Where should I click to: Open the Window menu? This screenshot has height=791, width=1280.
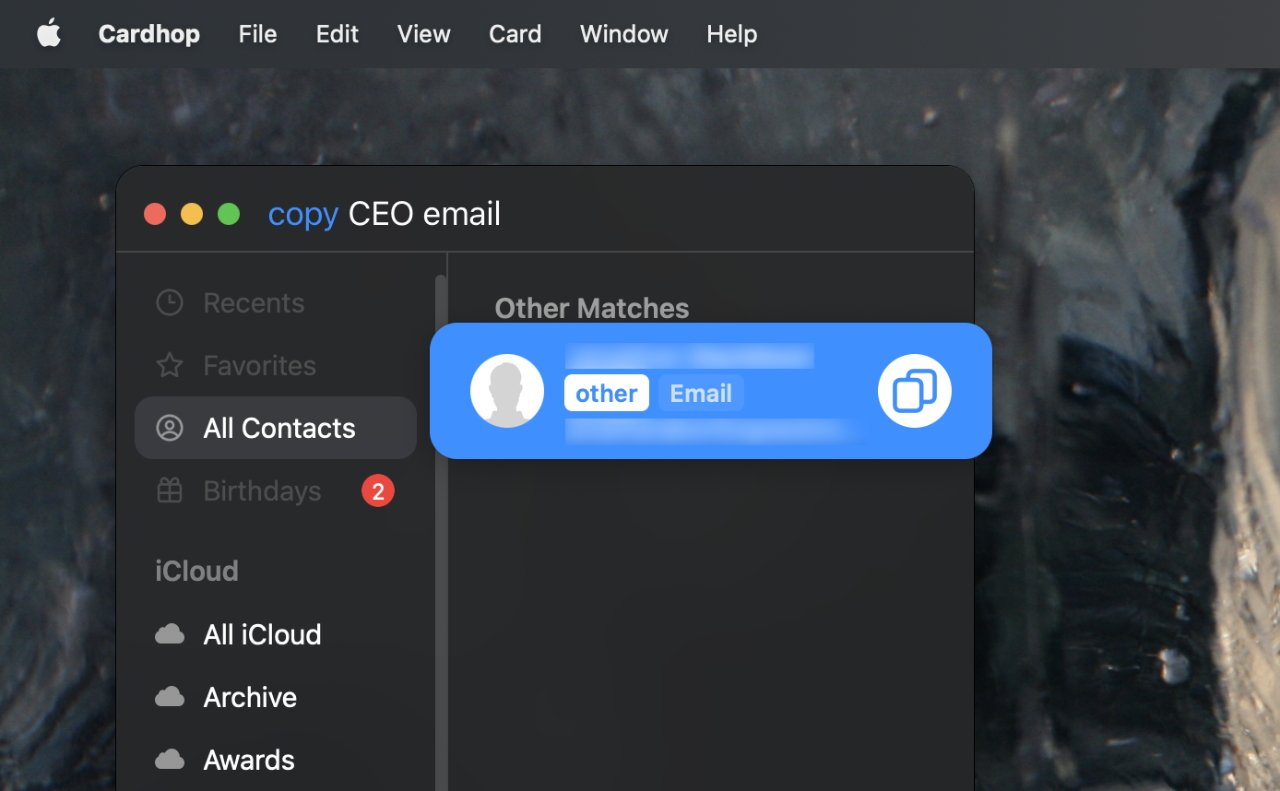pos(624,34)
